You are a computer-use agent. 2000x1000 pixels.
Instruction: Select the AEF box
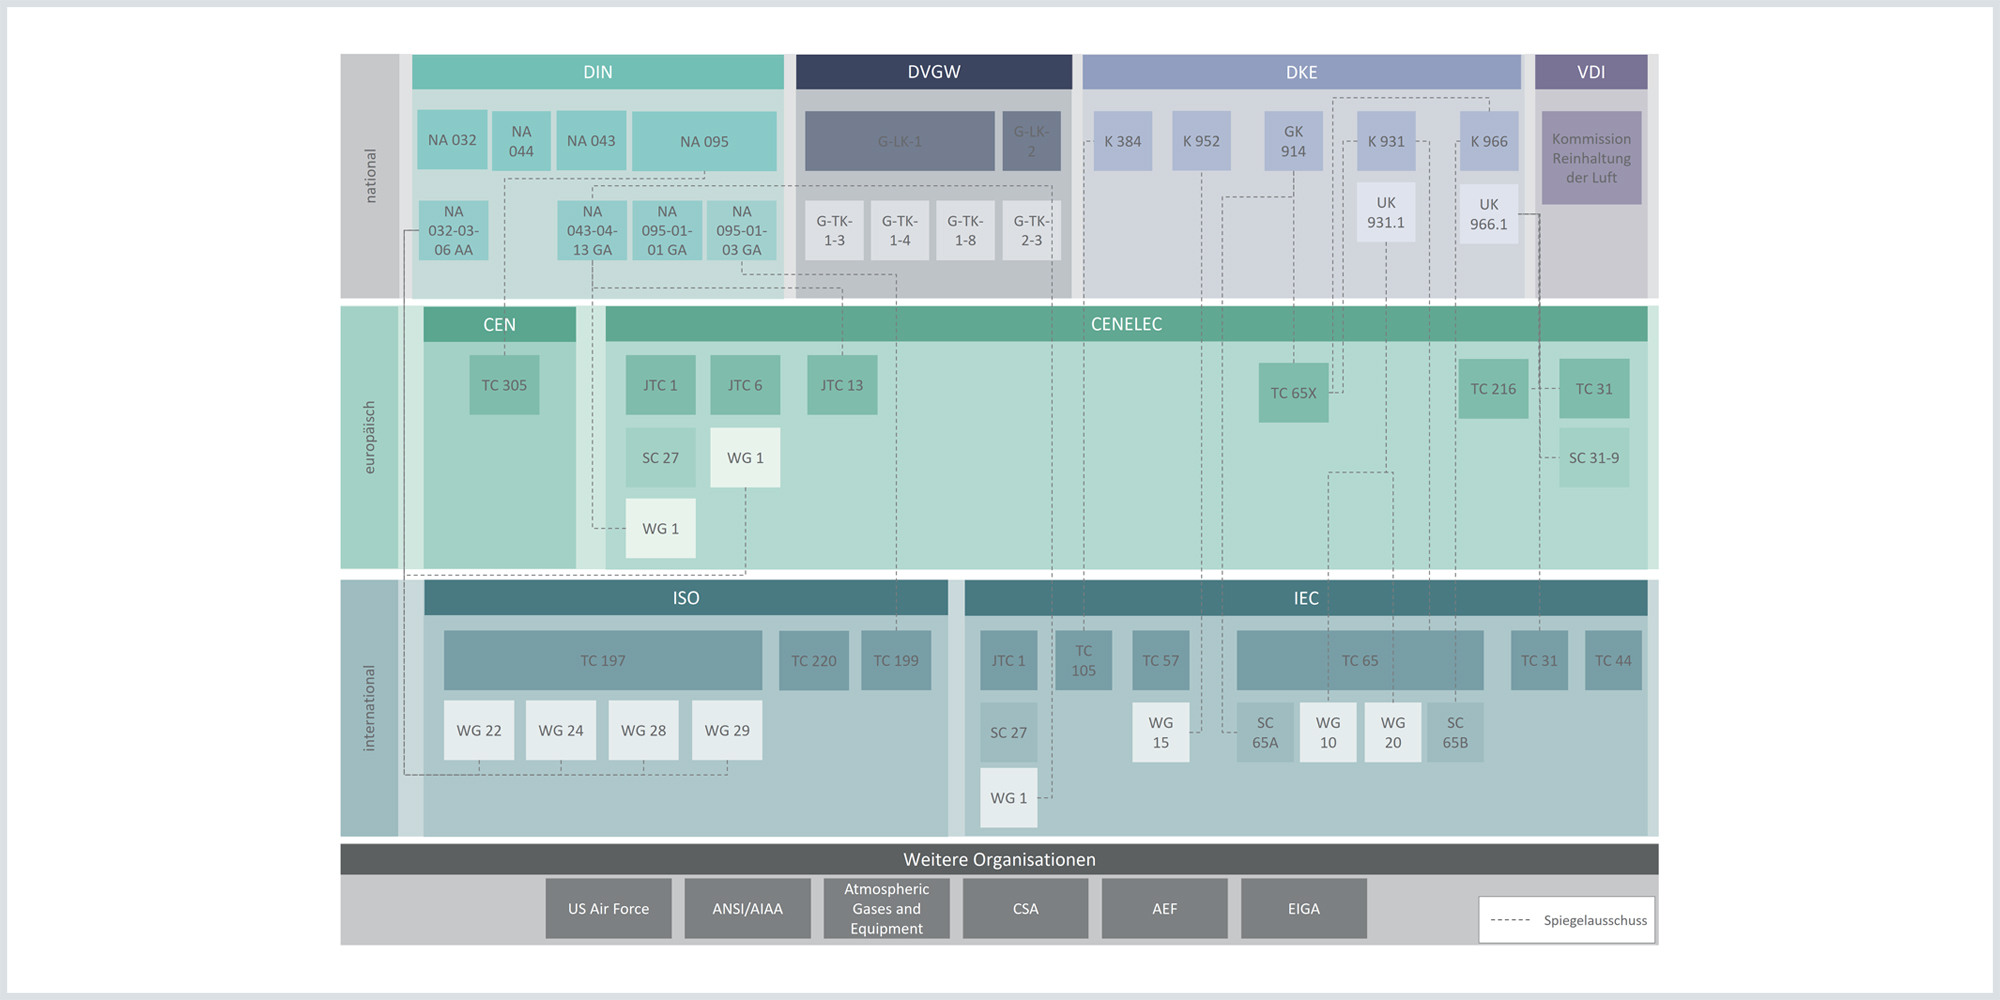coord(1165,908)
